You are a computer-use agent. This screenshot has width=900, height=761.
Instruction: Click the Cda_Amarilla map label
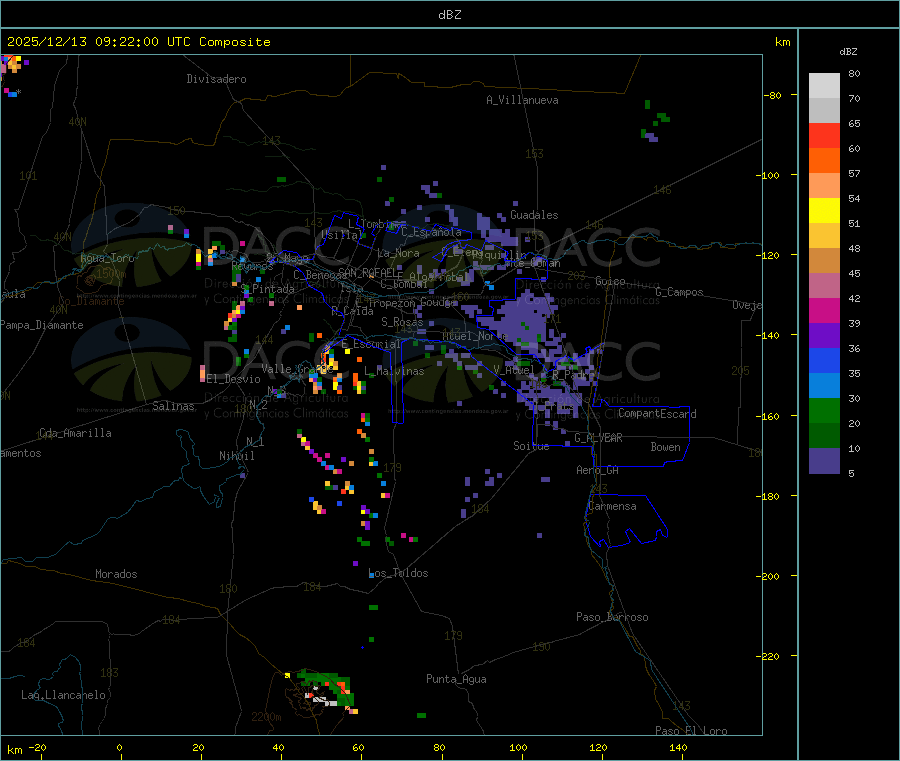tap(75, 433)
